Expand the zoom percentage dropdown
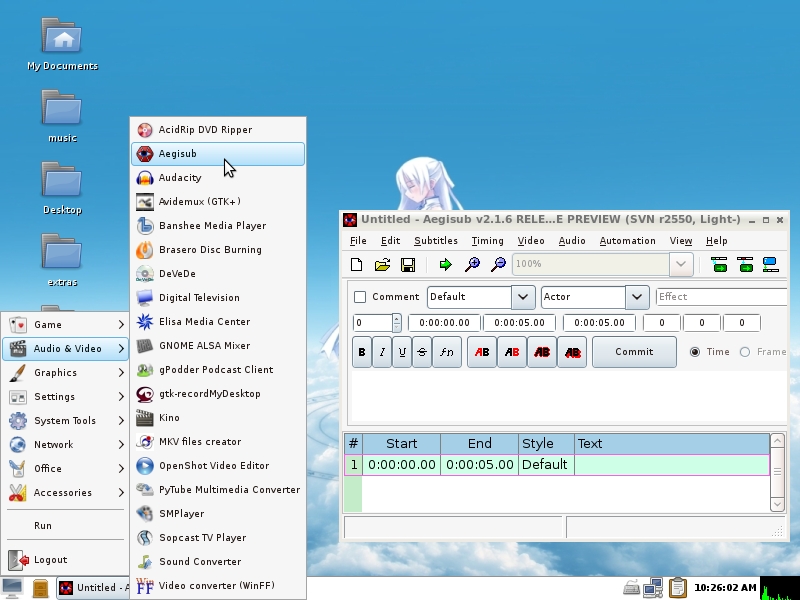The width and height of the screenshot is (800, 600). tap(681, 264)
